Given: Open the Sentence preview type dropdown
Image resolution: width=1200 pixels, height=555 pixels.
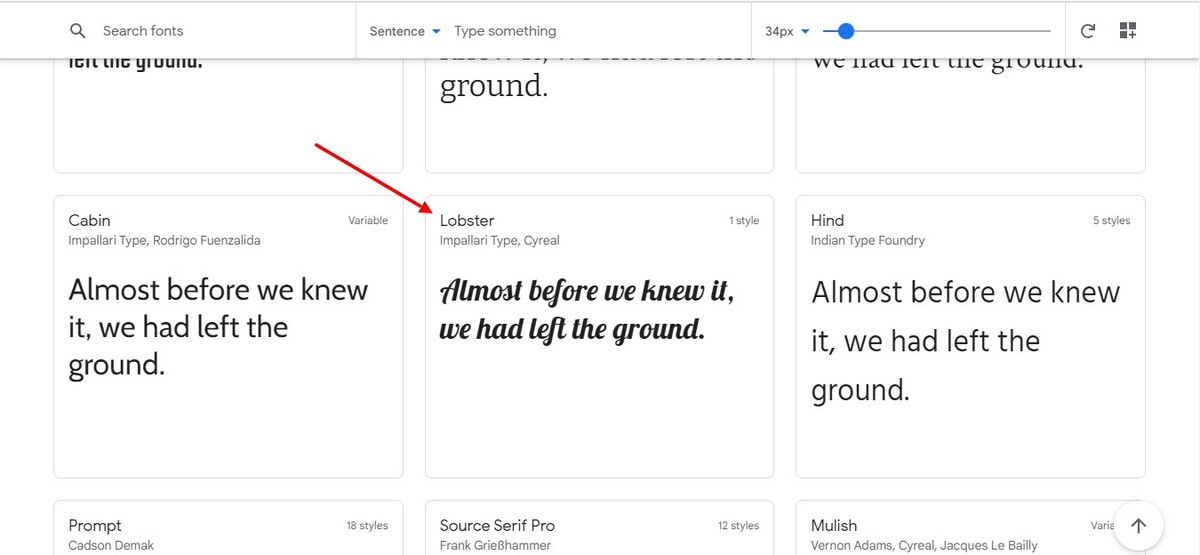Looking at the screenshot, I should 405,31.
